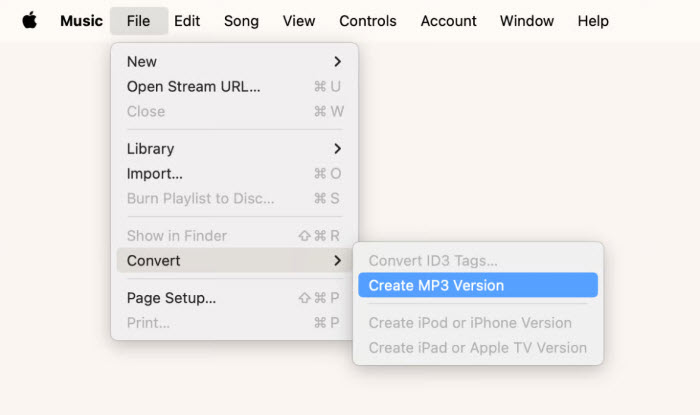
Task: Open the View menu
Action: (299, 21)
